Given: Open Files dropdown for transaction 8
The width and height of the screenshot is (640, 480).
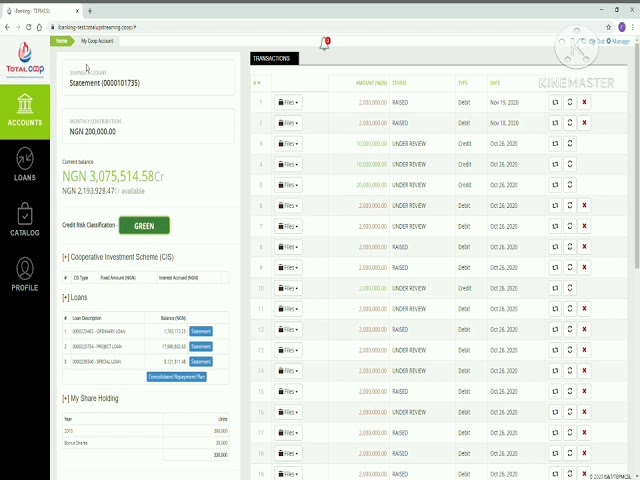Looking at the screenshot, I should coord(288,247).
